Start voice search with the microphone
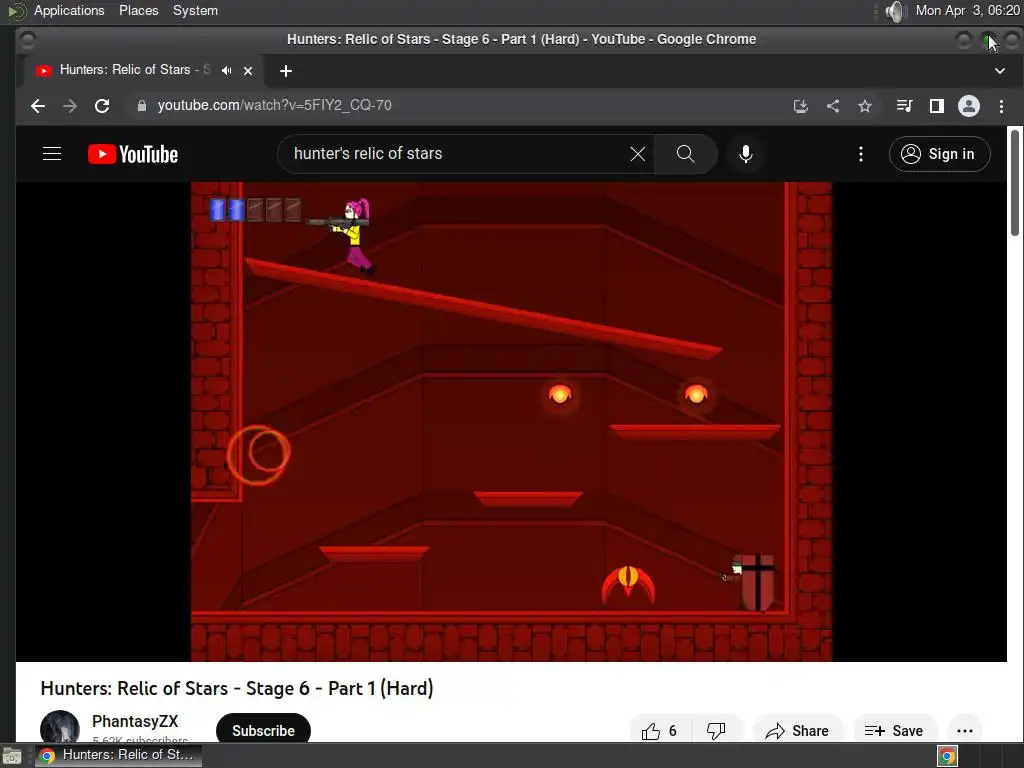 (746, 153)
